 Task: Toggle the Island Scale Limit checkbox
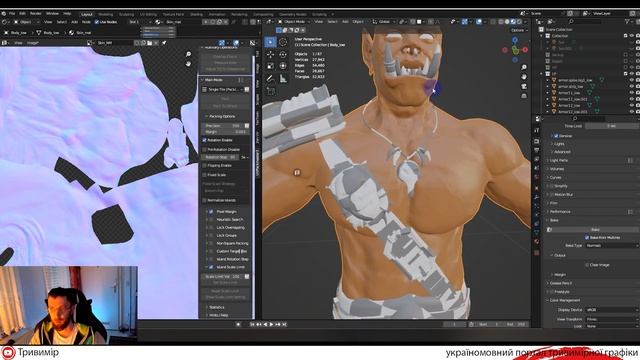tap(211, 267)
